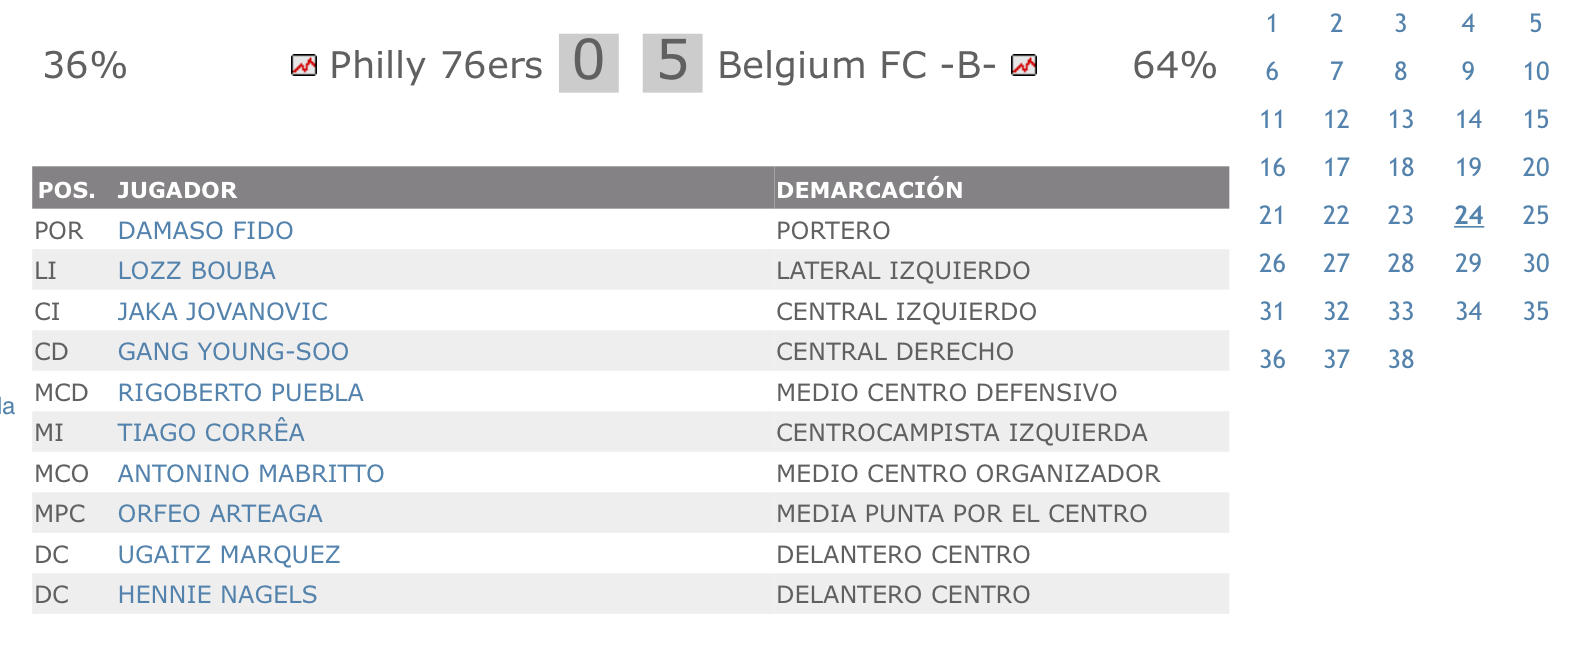This screenshot has height=668, width=1571.
Task: Open RIGOBERTO PUEBLA player page
Action: tap(240, 393)
